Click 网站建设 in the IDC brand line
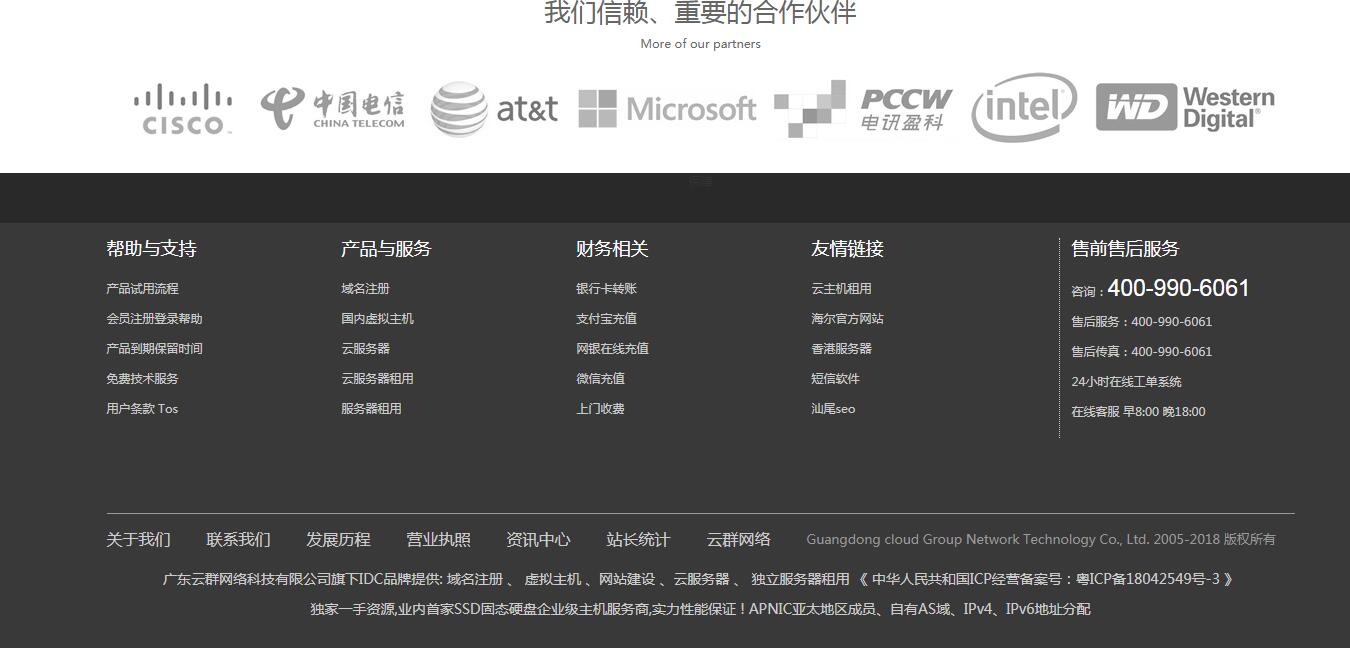Screen dimensions: 1350x648 coord(626,579)
